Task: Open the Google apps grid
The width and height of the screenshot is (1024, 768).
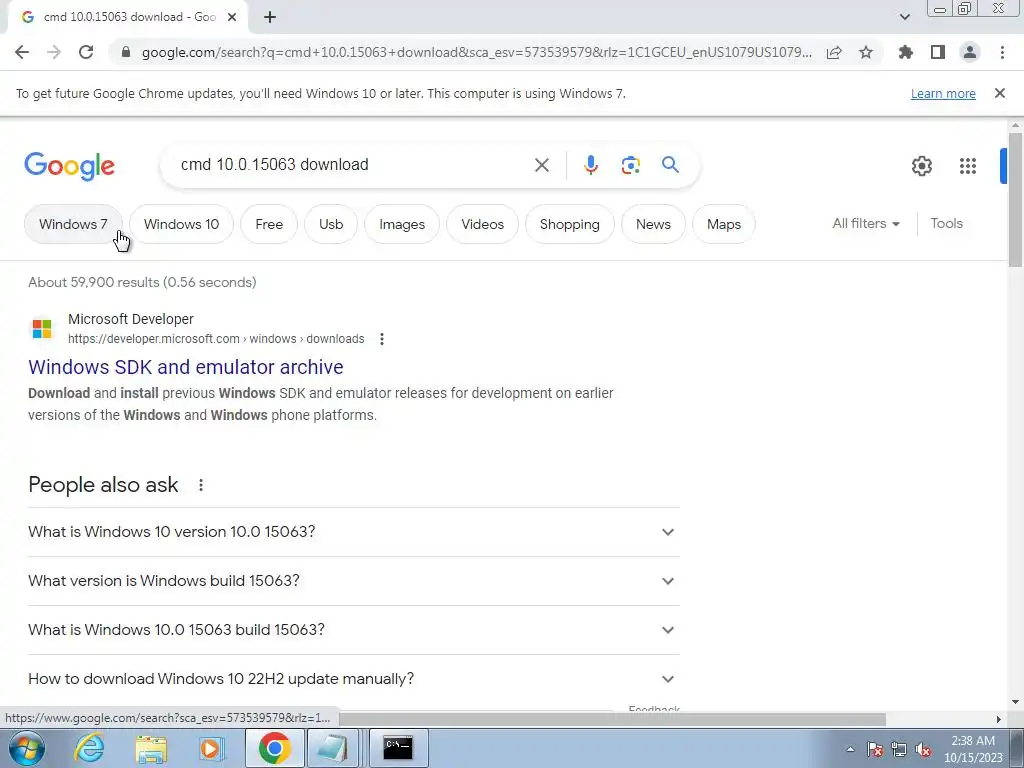Action: point(968,166)
